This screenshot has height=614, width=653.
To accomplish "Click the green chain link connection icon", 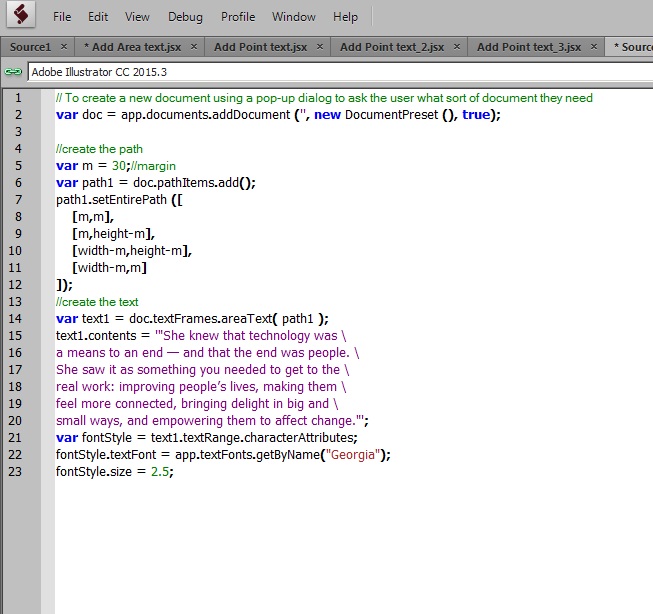I will pyautogui.click(x=13, y=72).
